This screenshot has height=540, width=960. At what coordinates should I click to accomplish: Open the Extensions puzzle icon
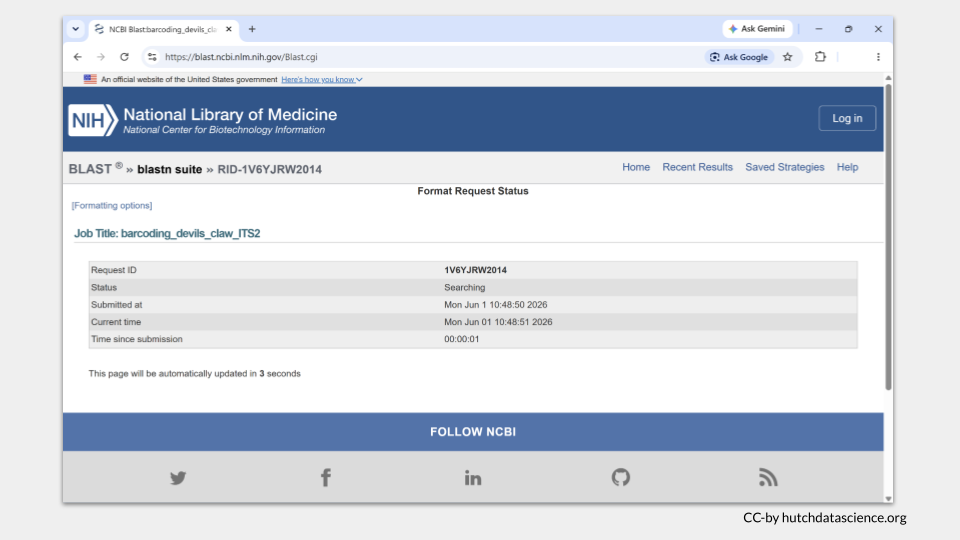tap(820, 57)
